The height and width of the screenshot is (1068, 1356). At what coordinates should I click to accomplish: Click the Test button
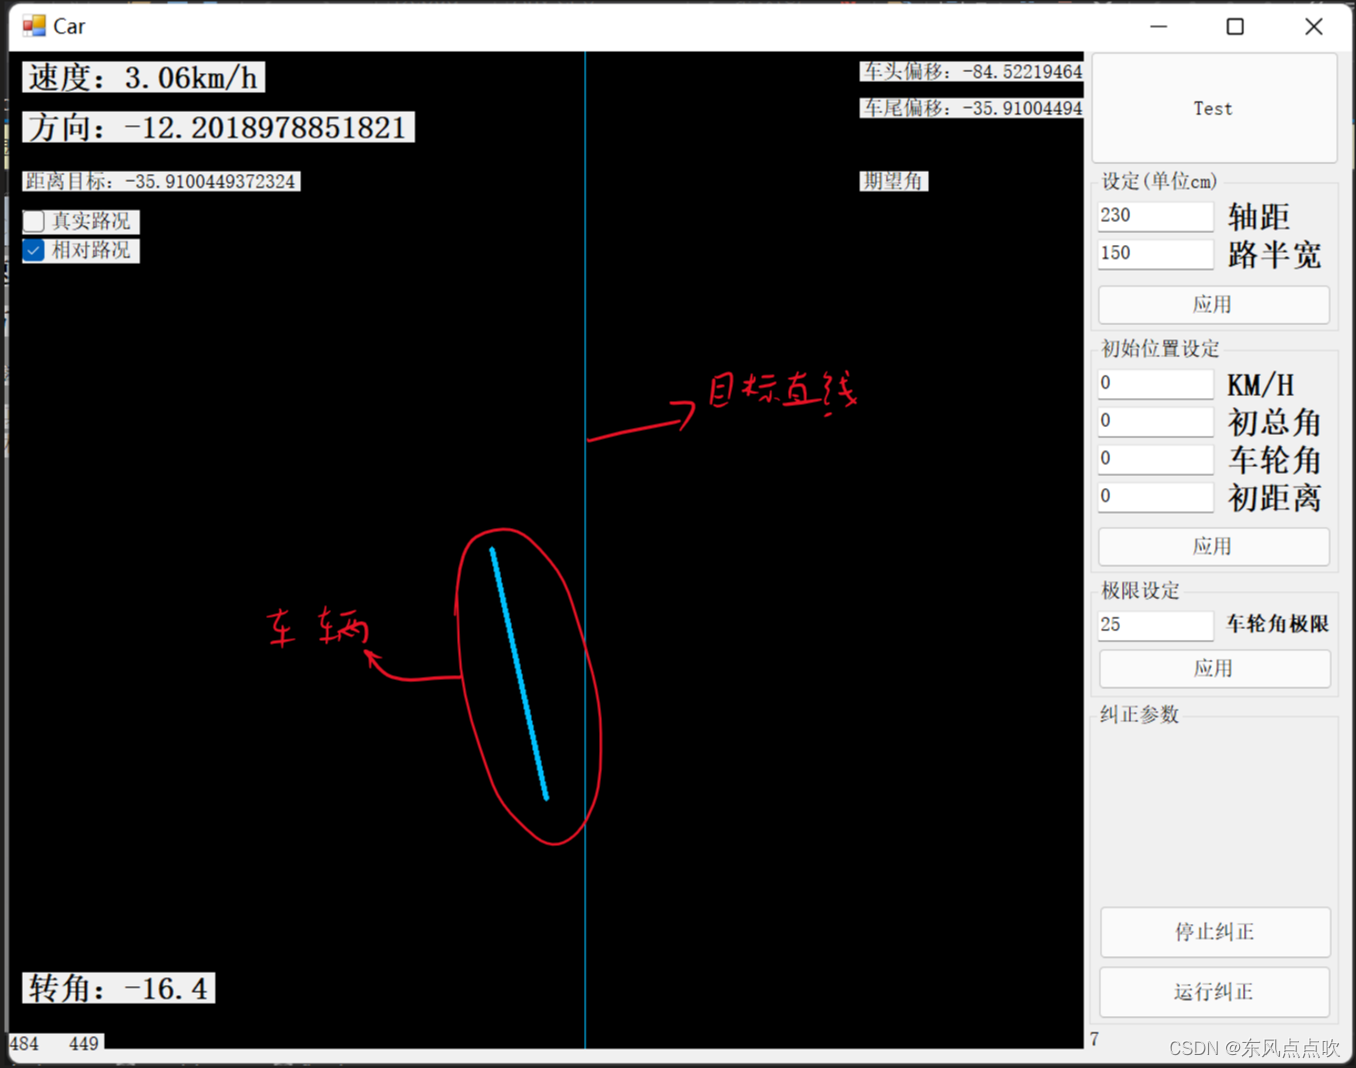pyautogui.click(x=1214, y=108)
